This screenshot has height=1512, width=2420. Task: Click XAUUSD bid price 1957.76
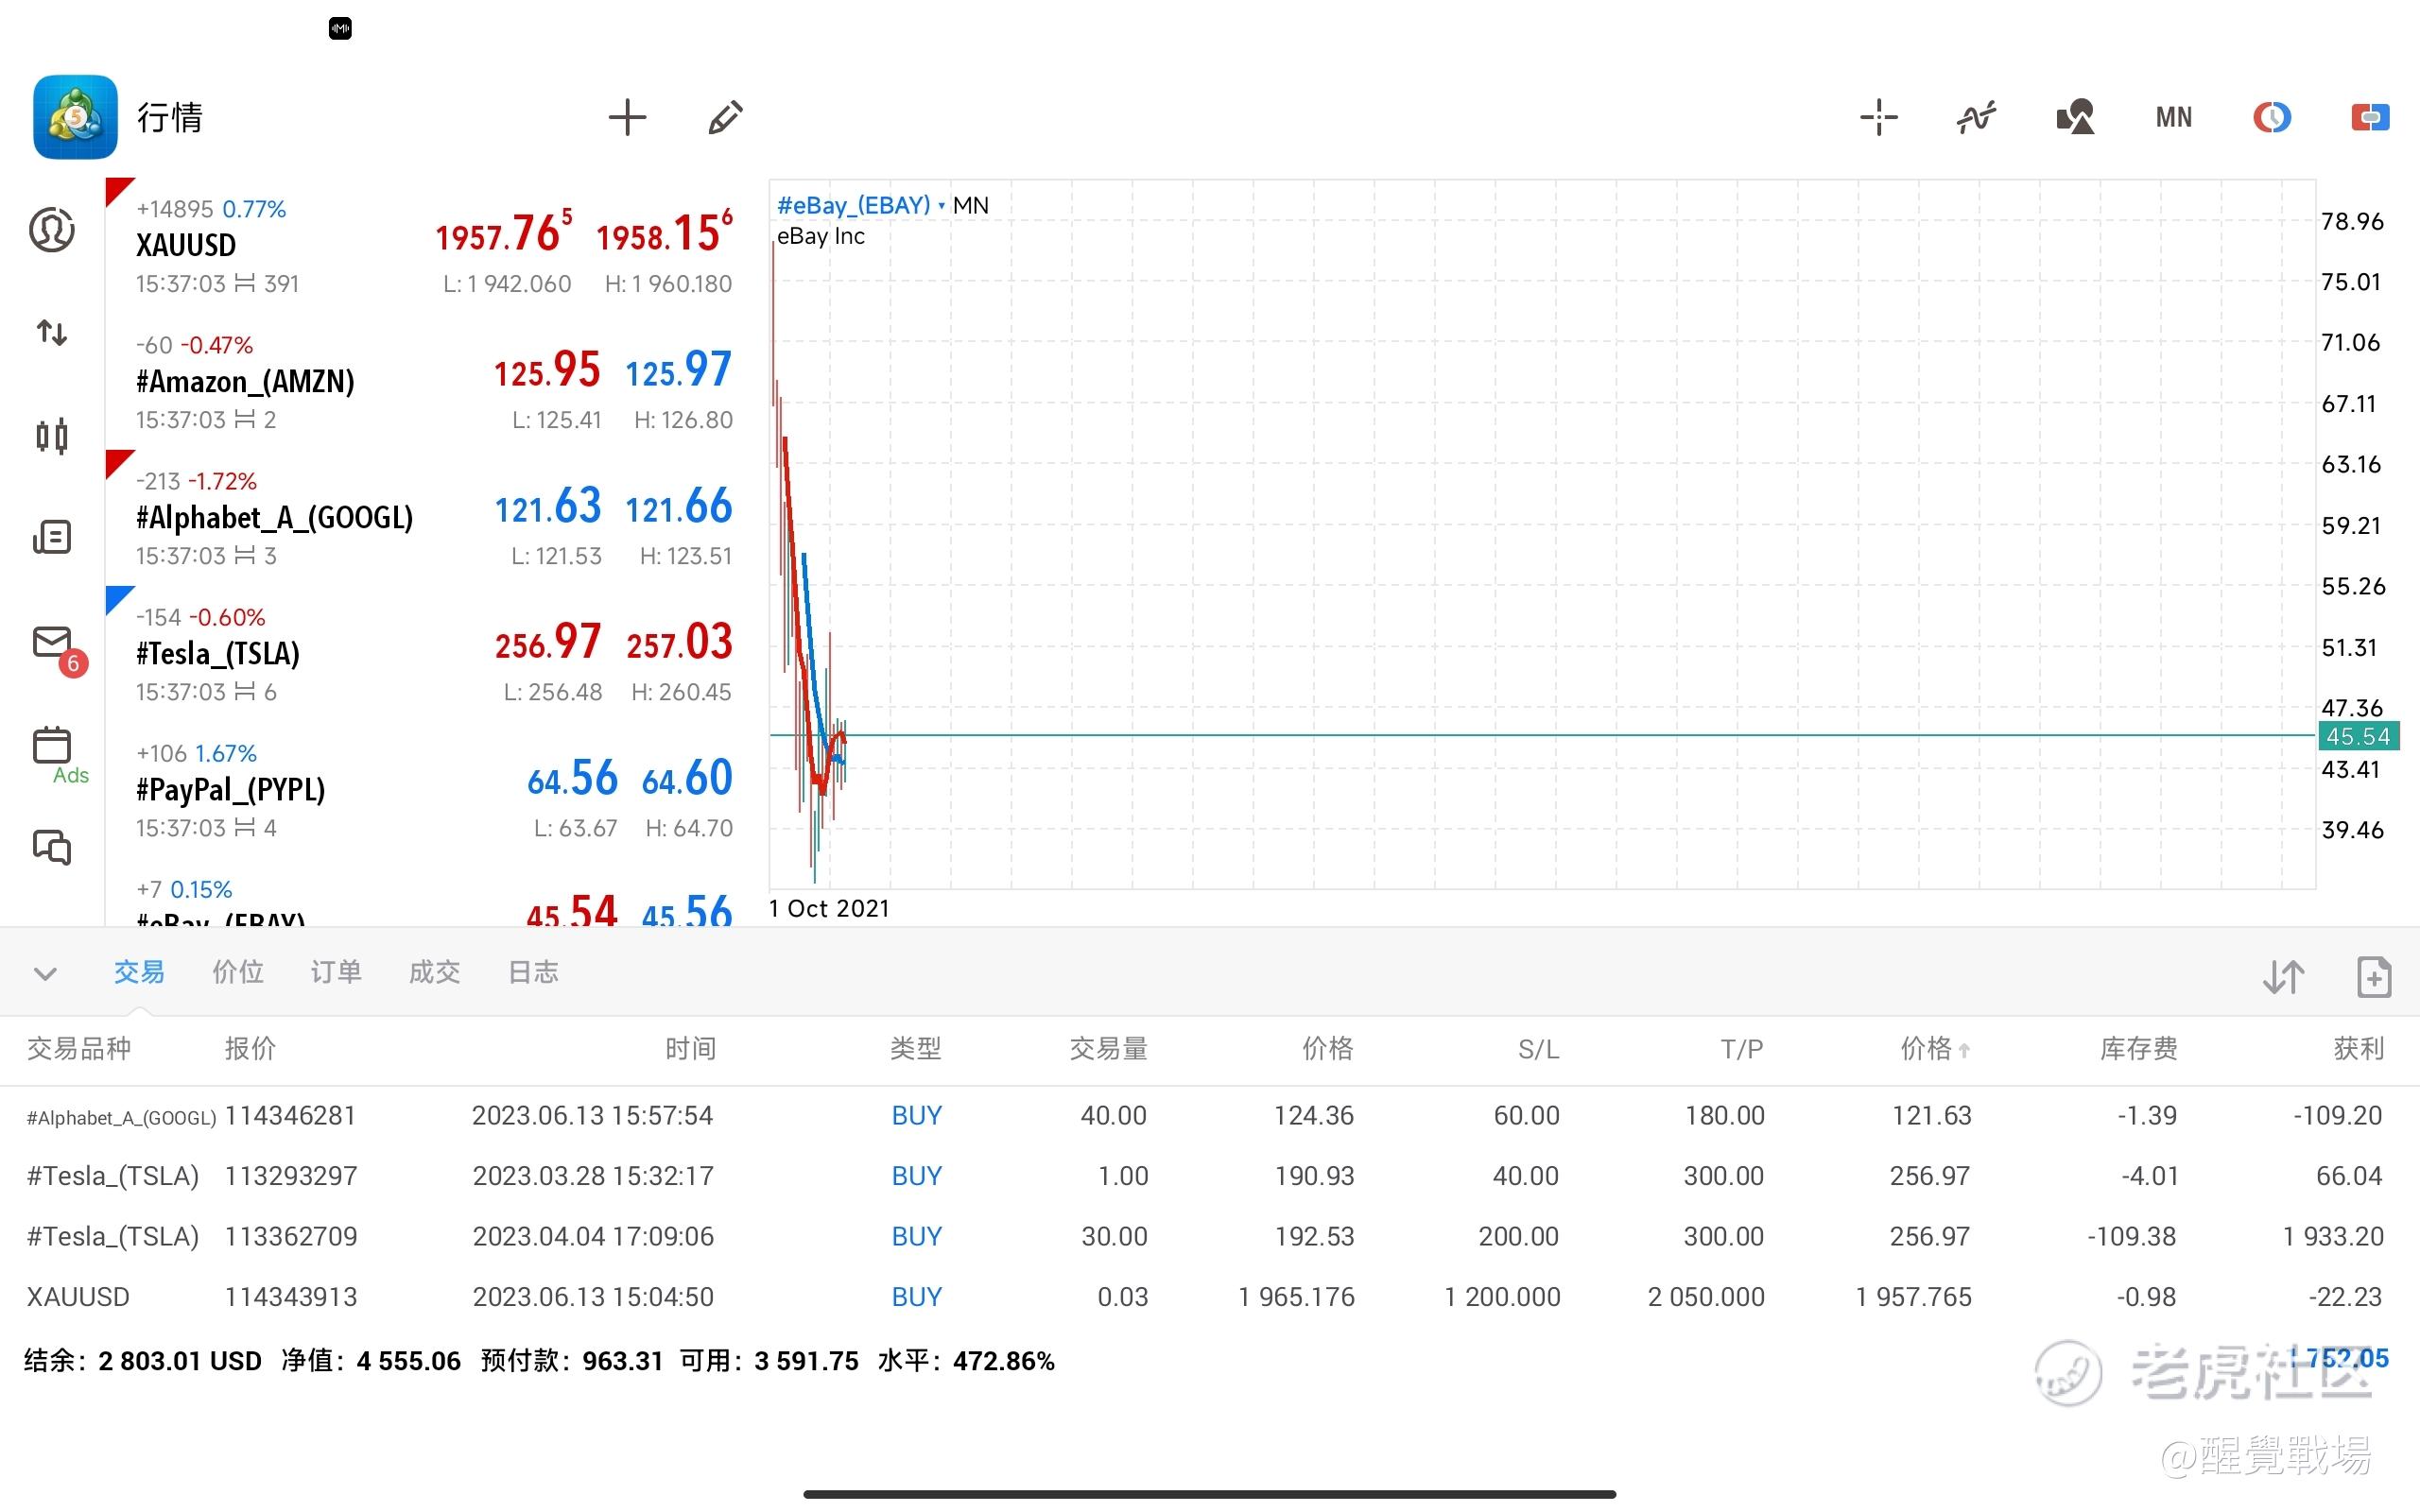(x=503, y=232)
